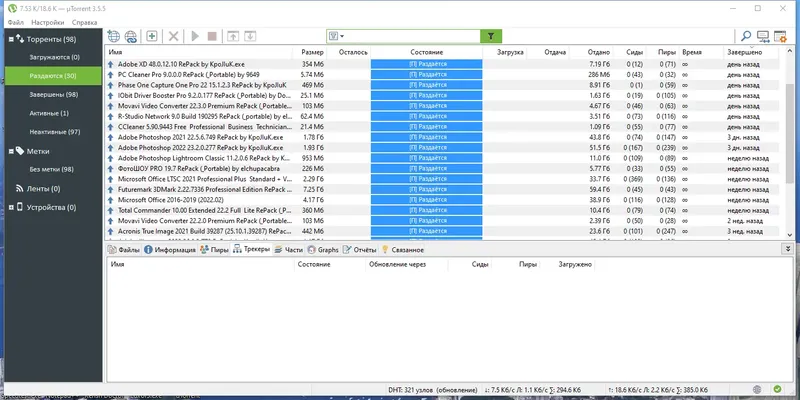Click the Устройства phone icon in sidebar
Viewport: 800px width, 400px height.
pos(20,207)
